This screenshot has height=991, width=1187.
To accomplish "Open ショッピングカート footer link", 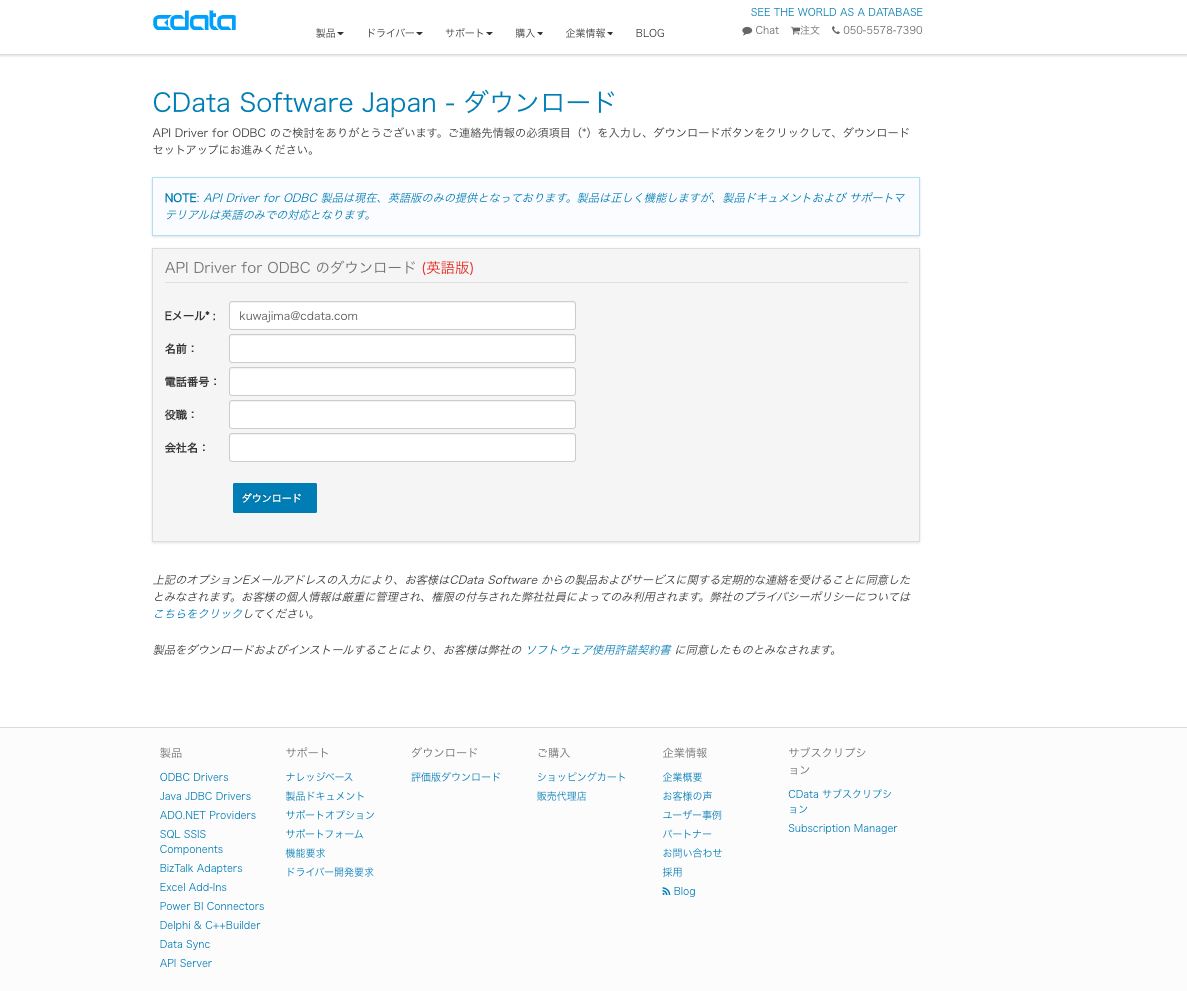I will click(581, 778).
